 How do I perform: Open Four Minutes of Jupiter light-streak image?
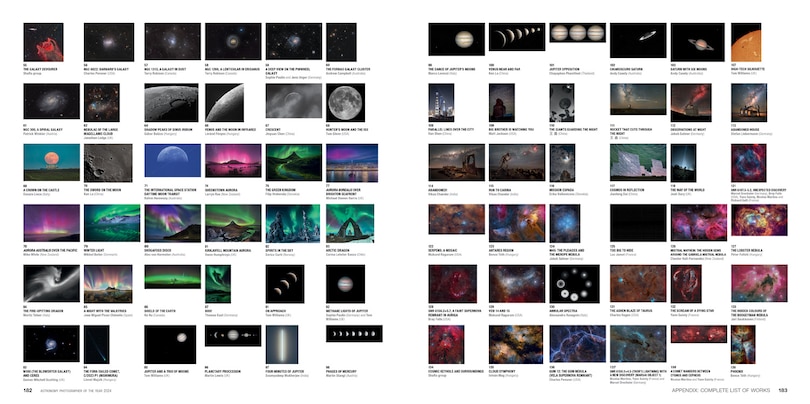[x=282, y=345]
